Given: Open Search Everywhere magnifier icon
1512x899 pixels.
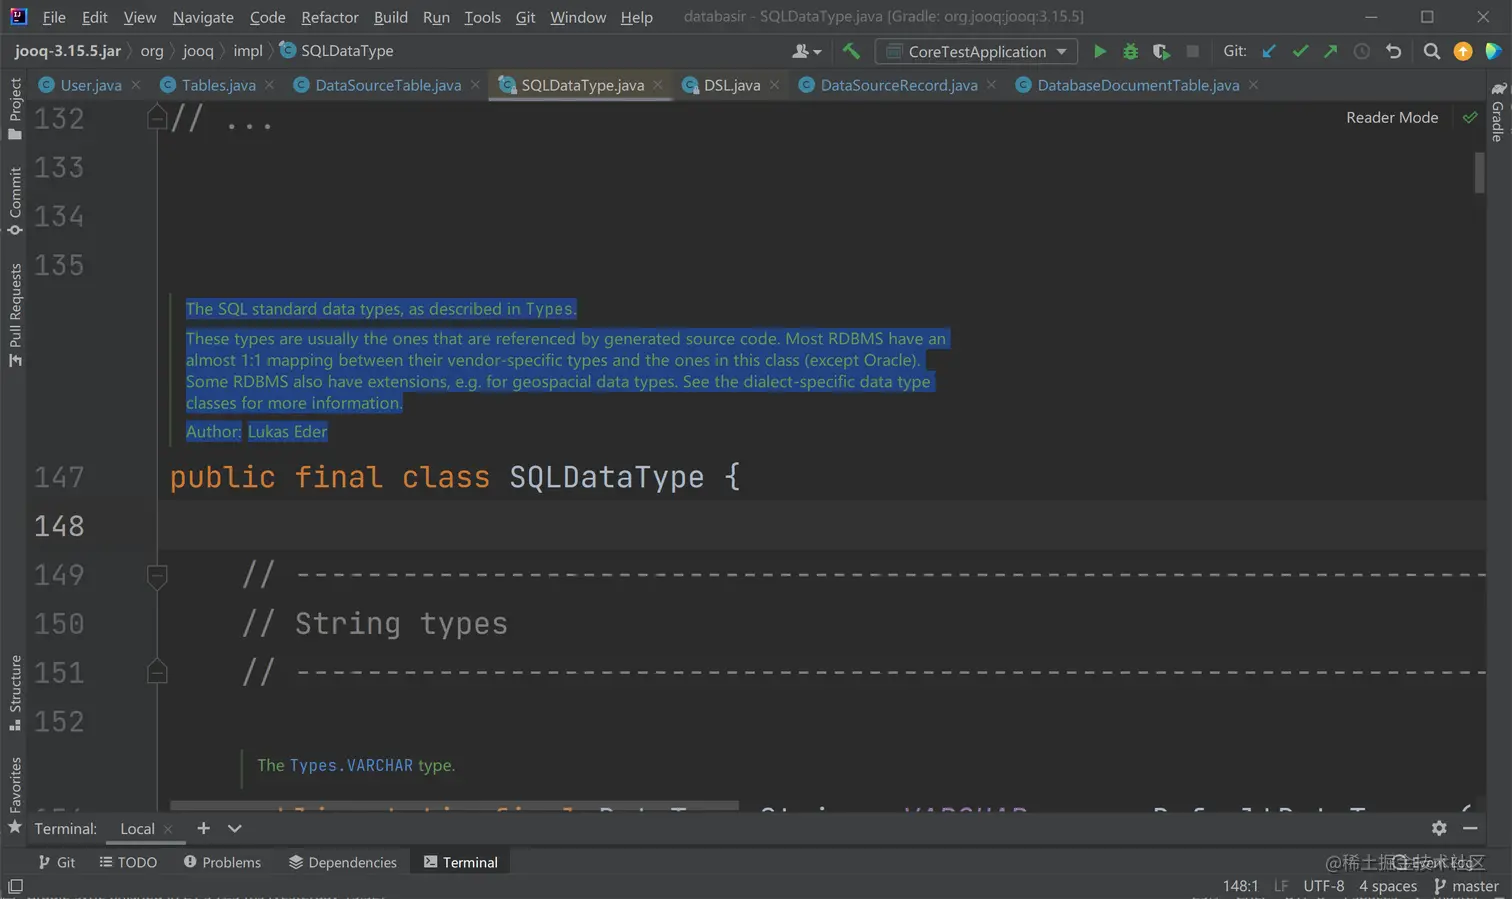Looking at the screenshot, I should (1431, 51).
